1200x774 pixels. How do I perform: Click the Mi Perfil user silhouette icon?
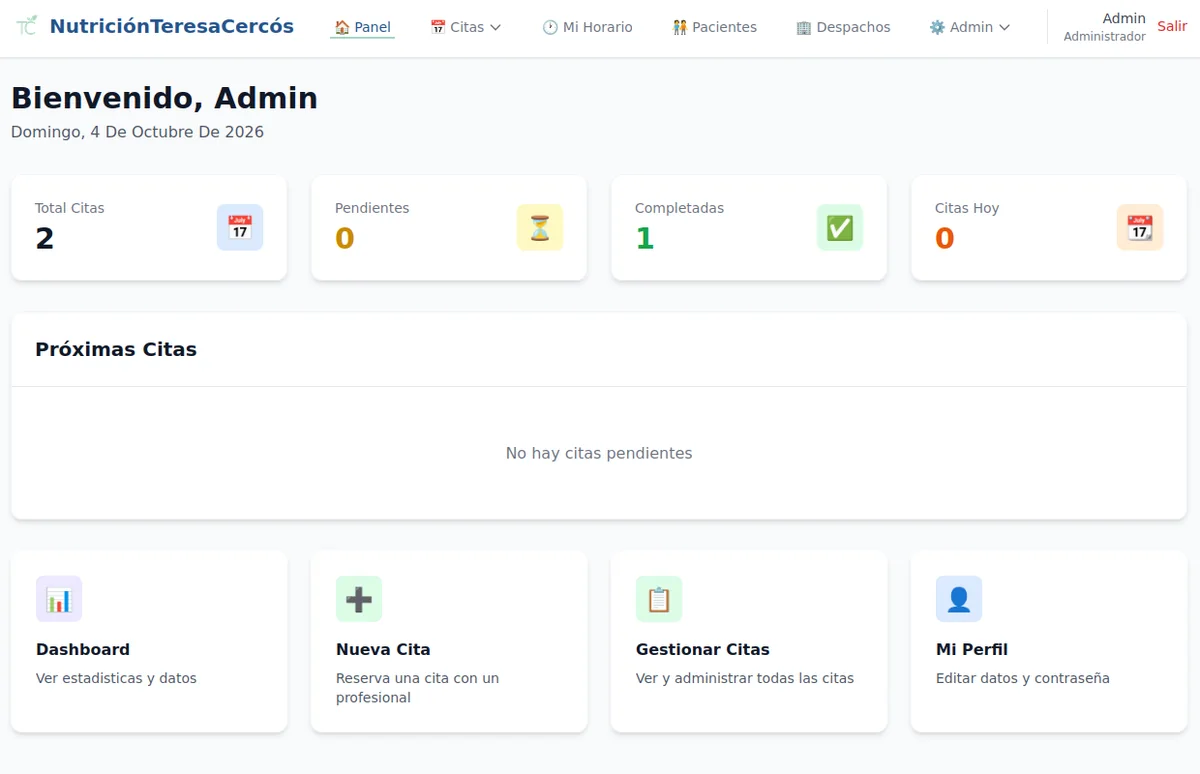[x=959, y=599]
